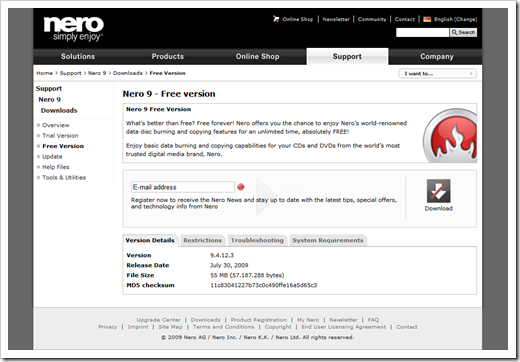
Task: Click Support heading in sidebar
Action: pyautogui.click(x=49, y=88)
